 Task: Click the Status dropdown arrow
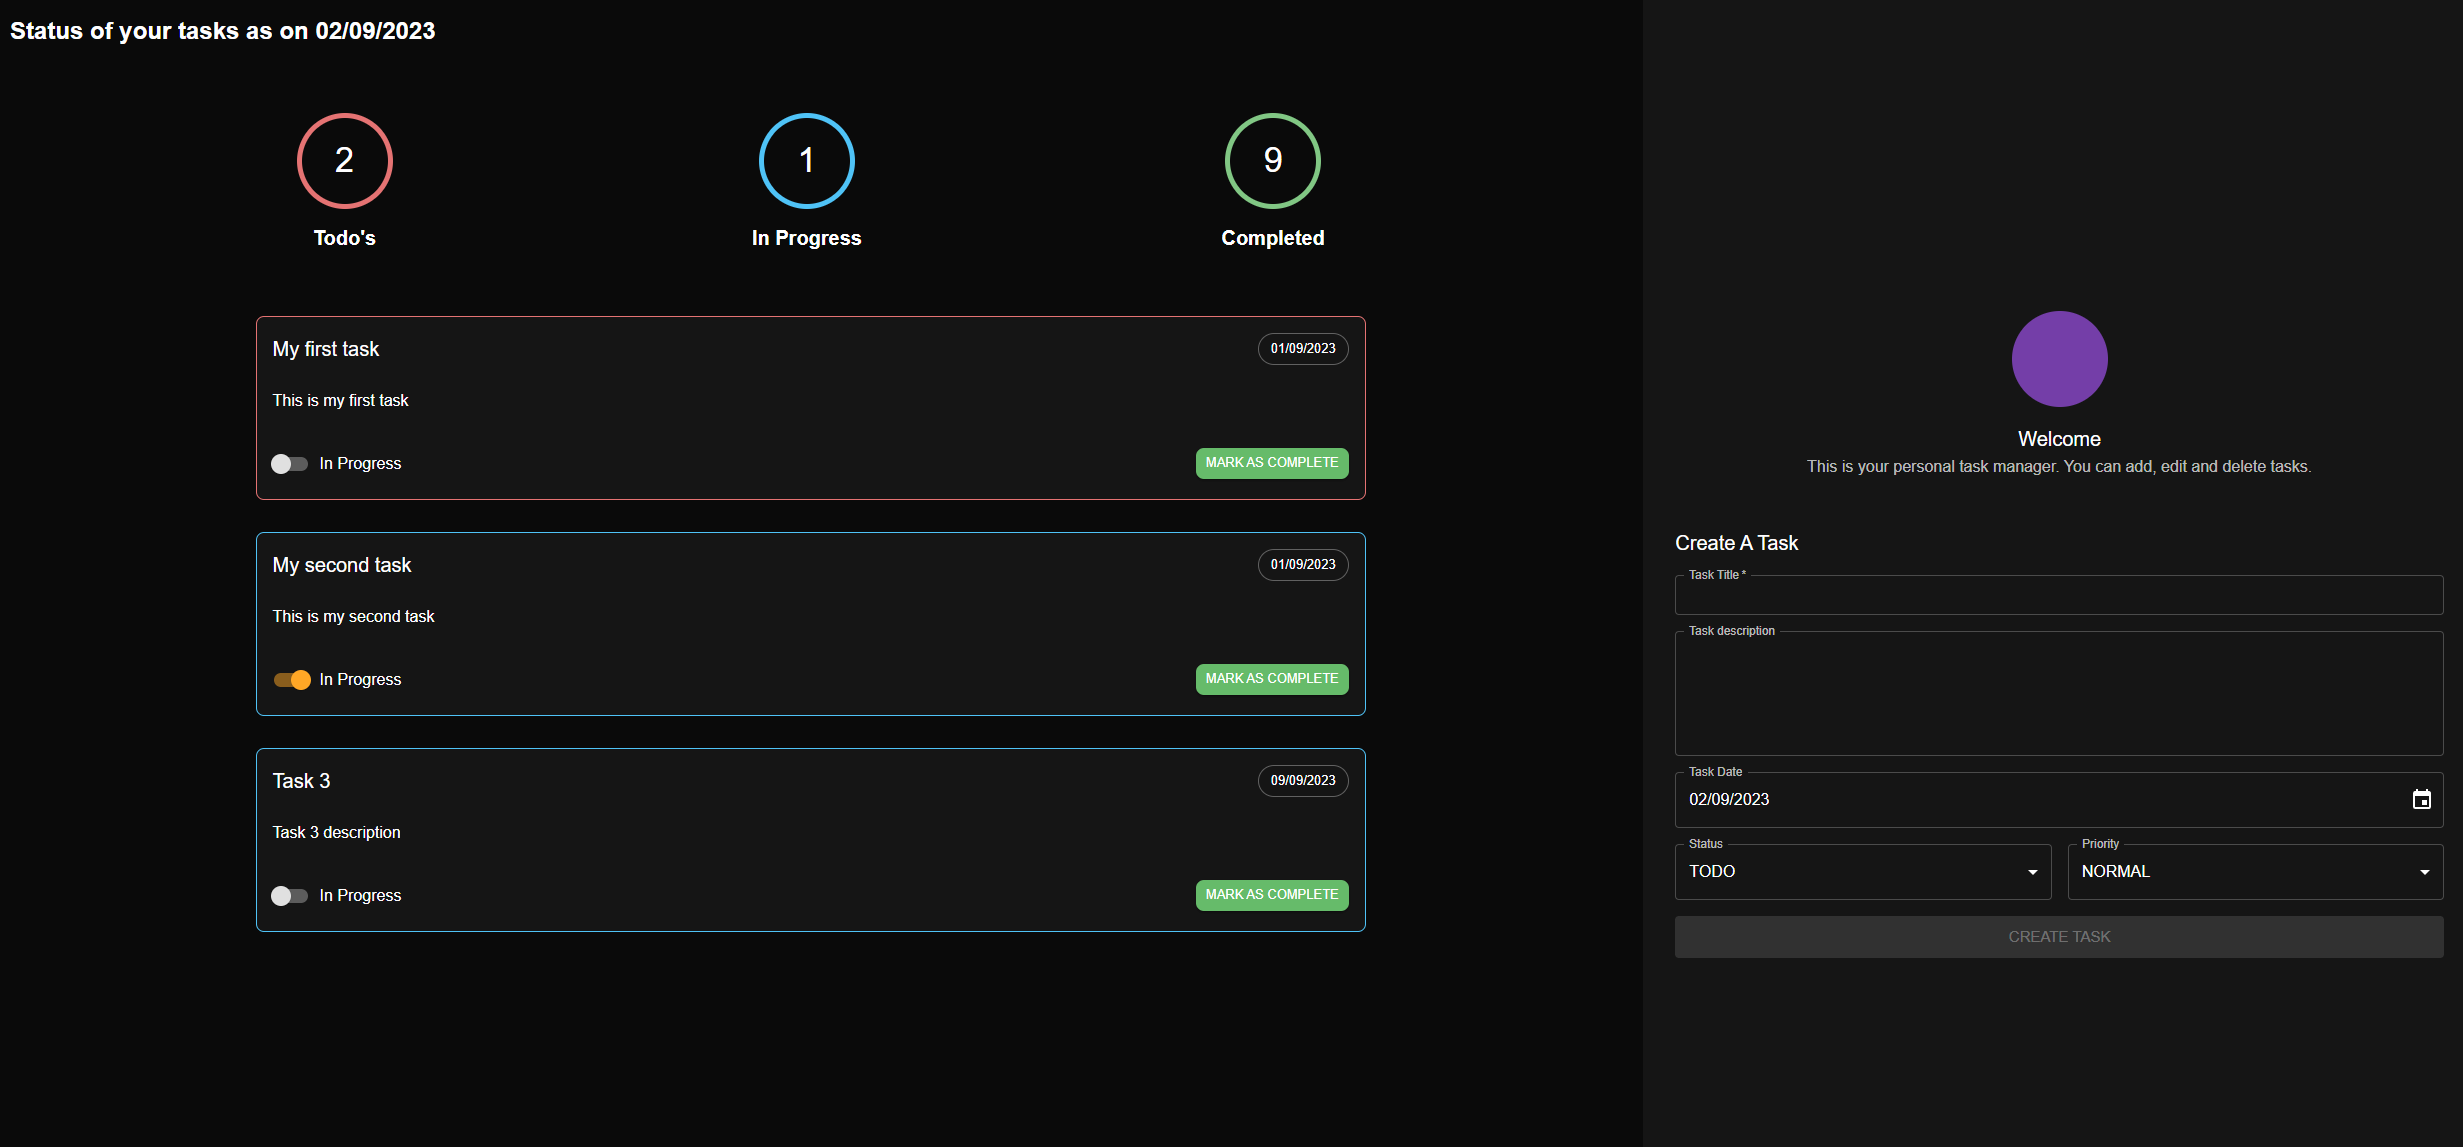coord(2032,872)
